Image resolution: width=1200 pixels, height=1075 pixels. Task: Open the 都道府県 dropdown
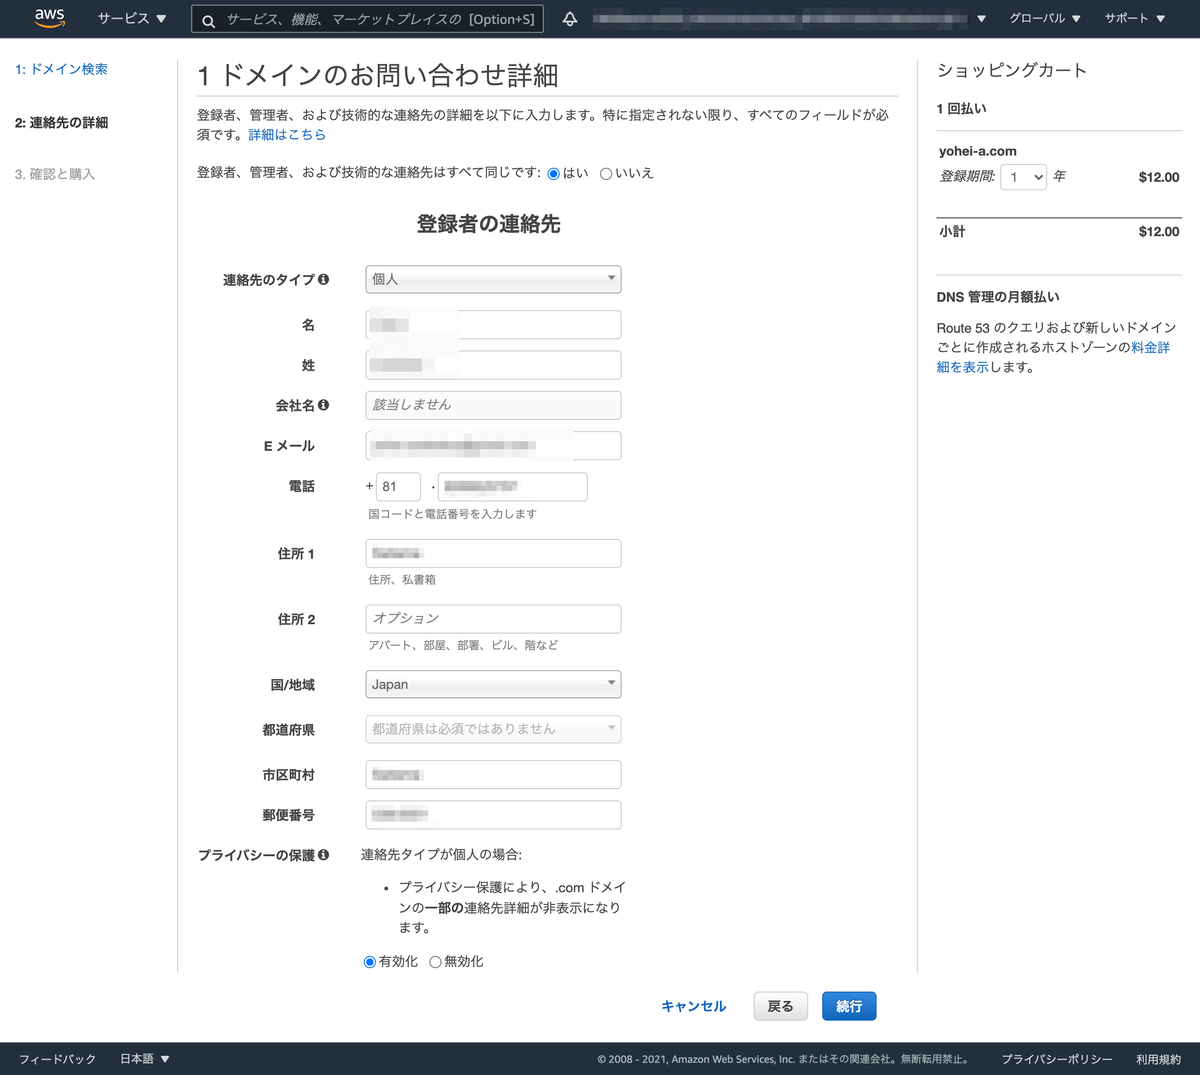[493, 729]
